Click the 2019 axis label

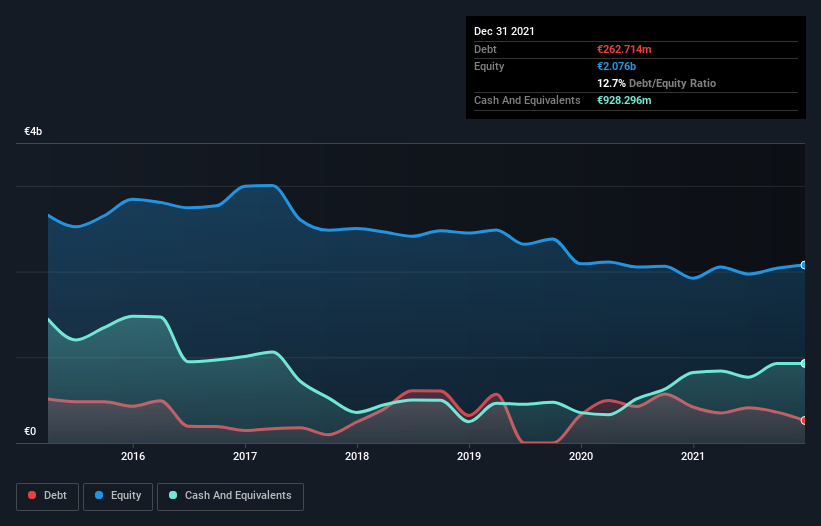coord(469,456)
